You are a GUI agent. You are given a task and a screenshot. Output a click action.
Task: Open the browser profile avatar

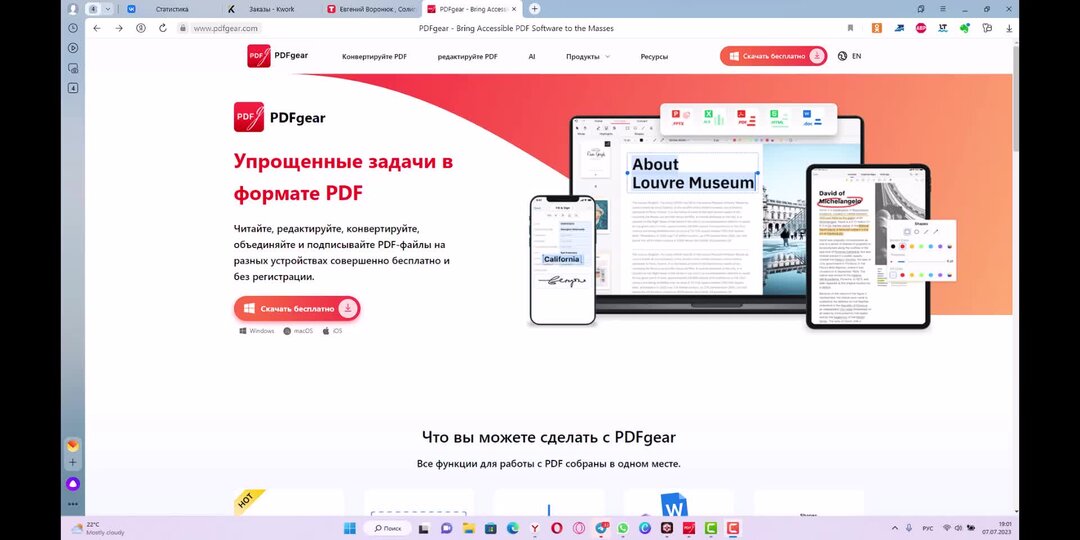(73, 9)
